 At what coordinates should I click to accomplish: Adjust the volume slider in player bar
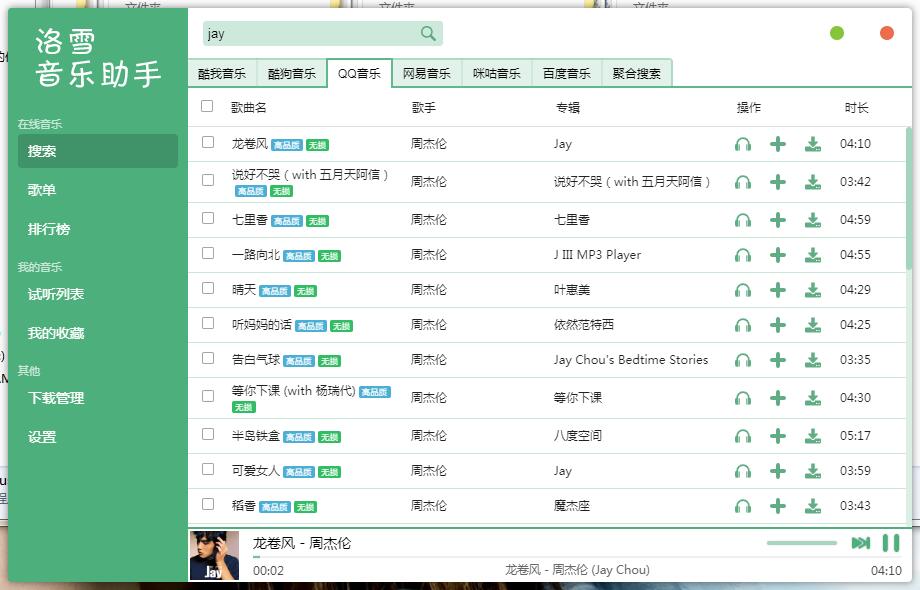pos(801,543)
